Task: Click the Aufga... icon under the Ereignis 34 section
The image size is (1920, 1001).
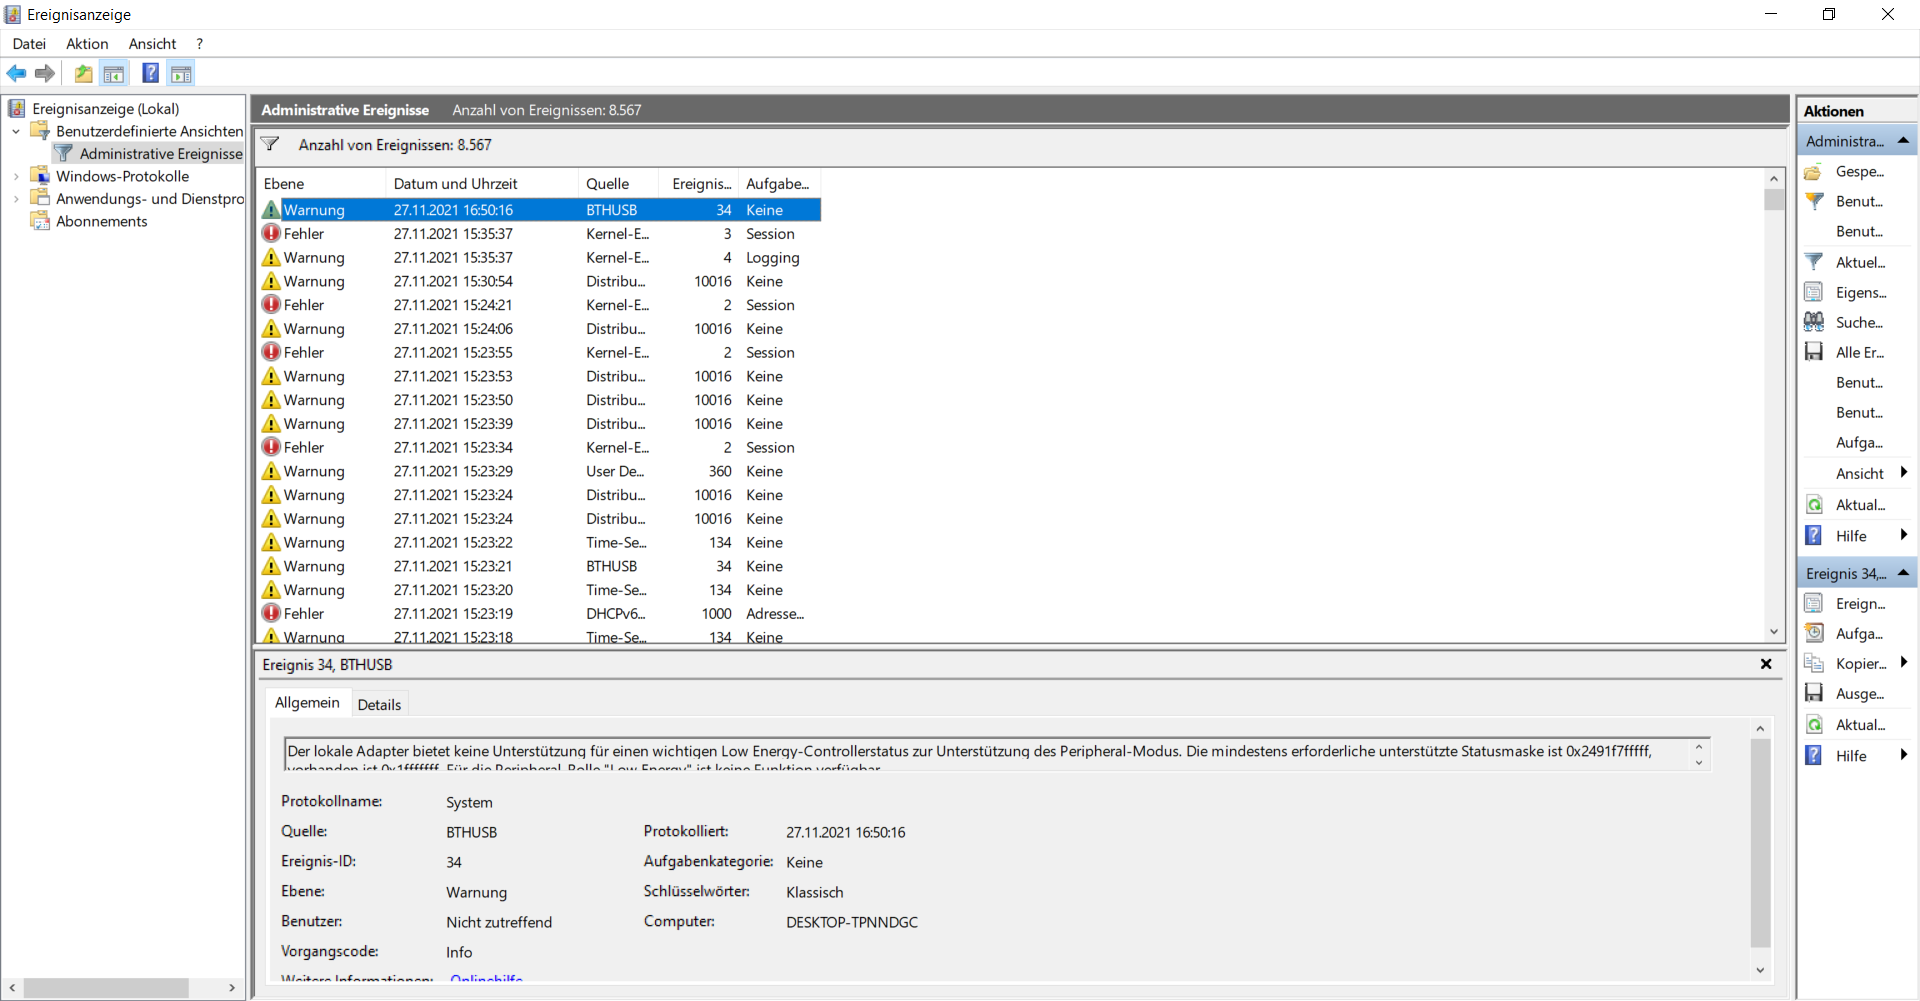Action: coord(1813,633)
